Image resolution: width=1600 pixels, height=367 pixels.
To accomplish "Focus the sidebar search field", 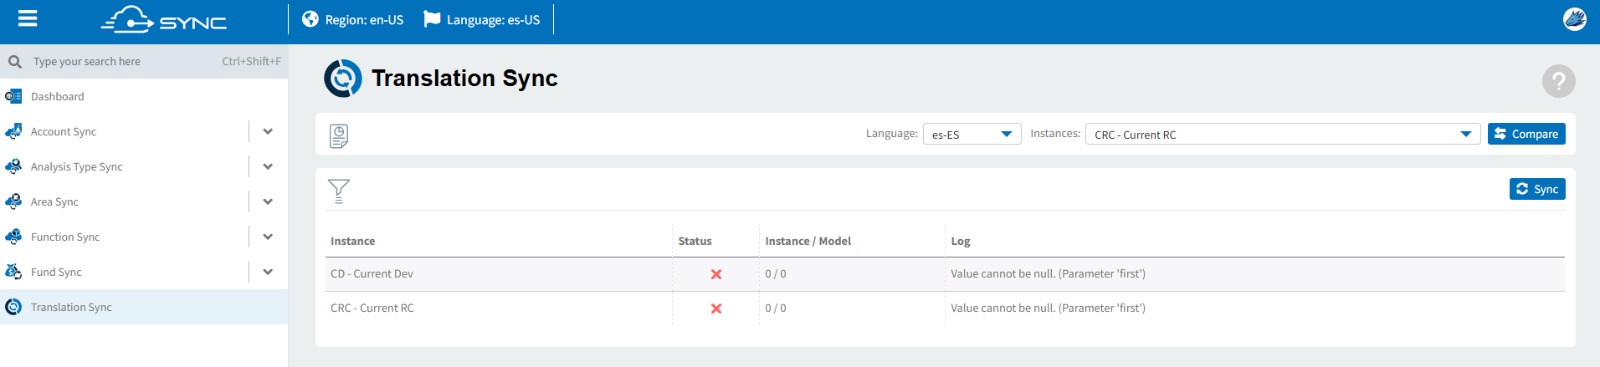I will pos(144,62).
